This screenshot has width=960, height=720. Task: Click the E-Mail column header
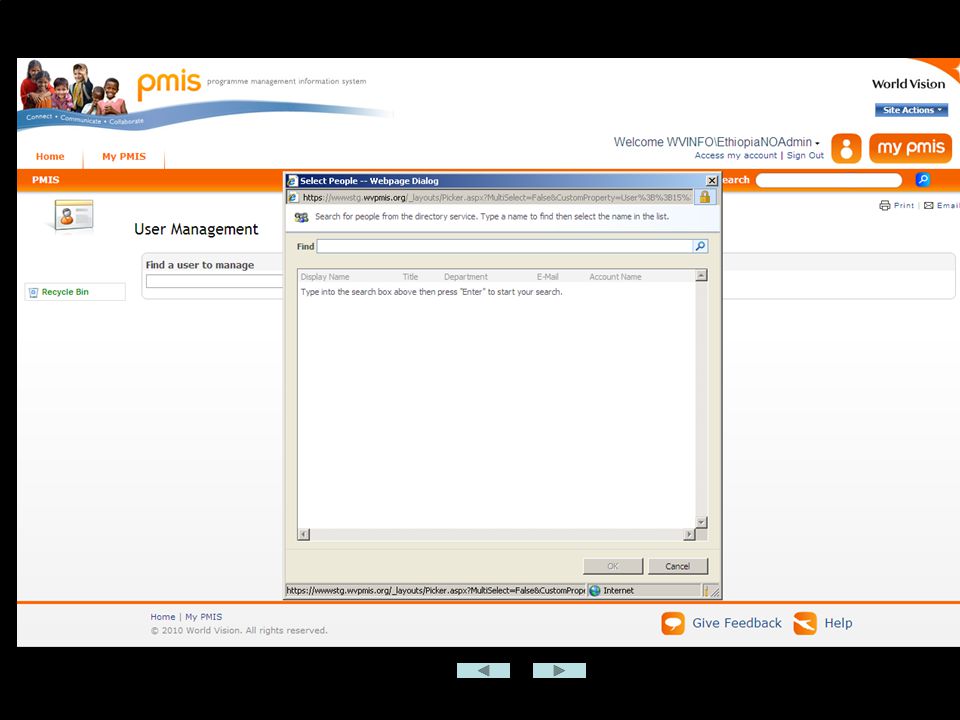[x=547, y=277]
